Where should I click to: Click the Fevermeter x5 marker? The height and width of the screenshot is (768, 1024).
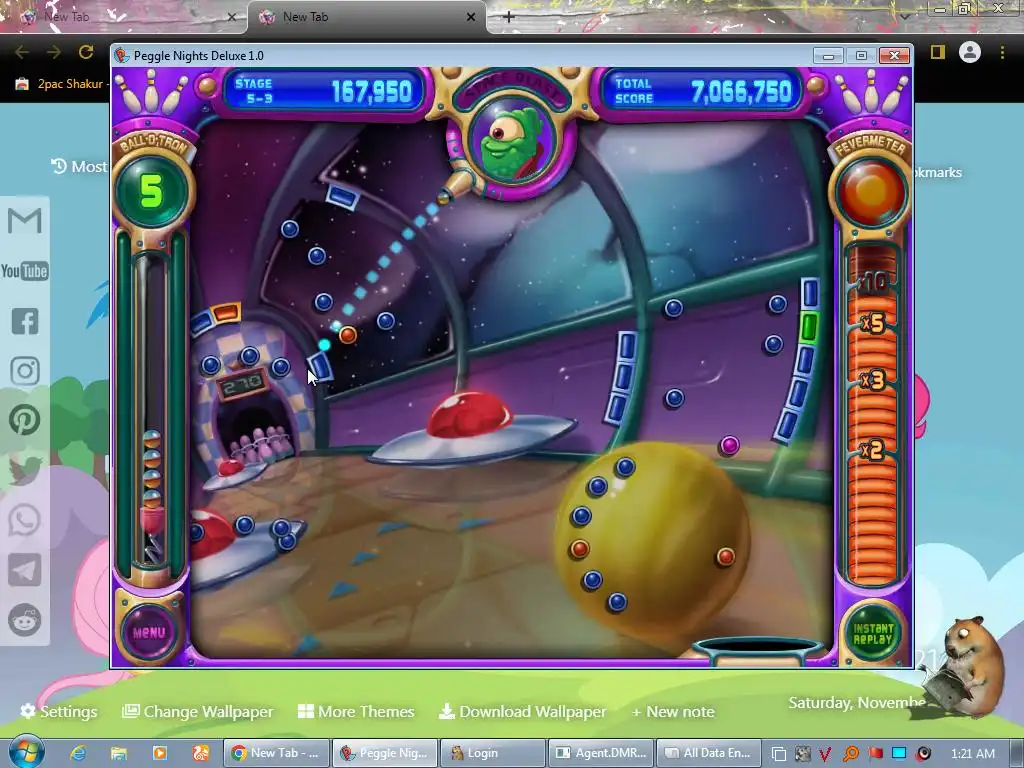(x=872, y=323)
